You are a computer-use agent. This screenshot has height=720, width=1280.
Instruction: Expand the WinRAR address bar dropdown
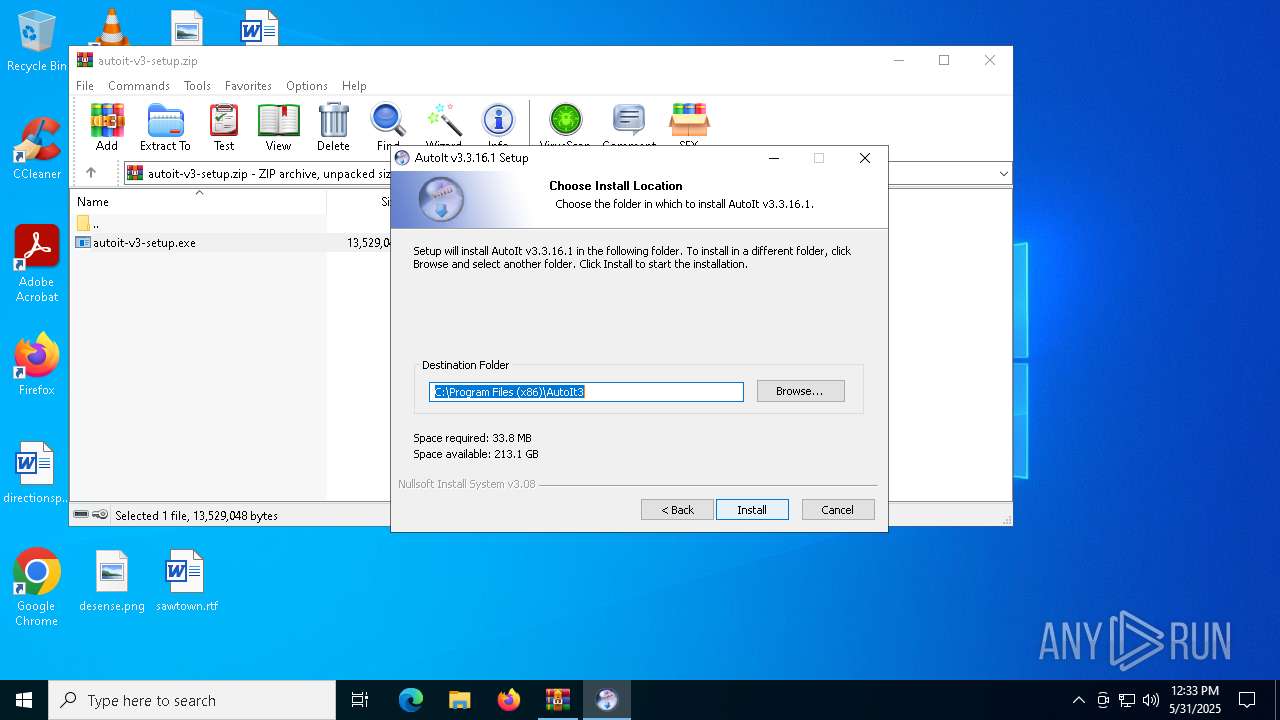(x=1003, y=173)
